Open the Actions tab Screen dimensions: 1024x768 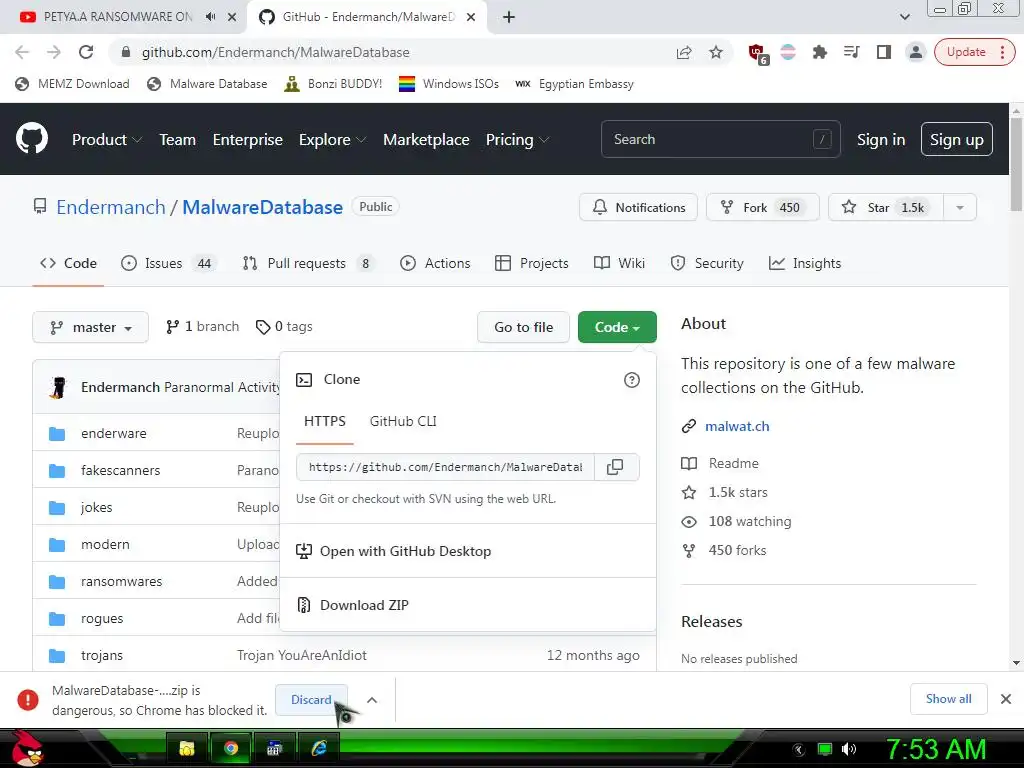pyautogui.click(x=435, y=263)
